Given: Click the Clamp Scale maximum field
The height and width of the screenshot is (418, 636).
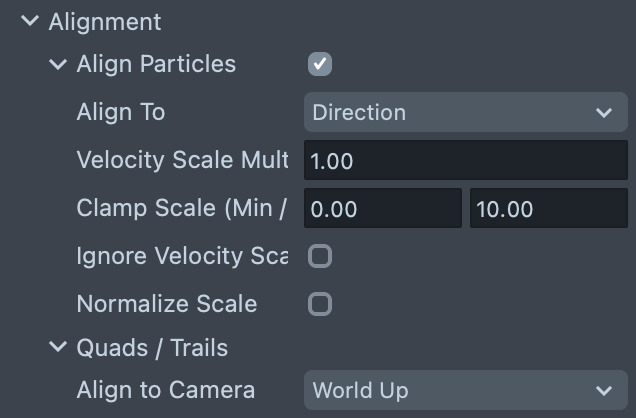Looking at the screenshot, I should point(548,209).
